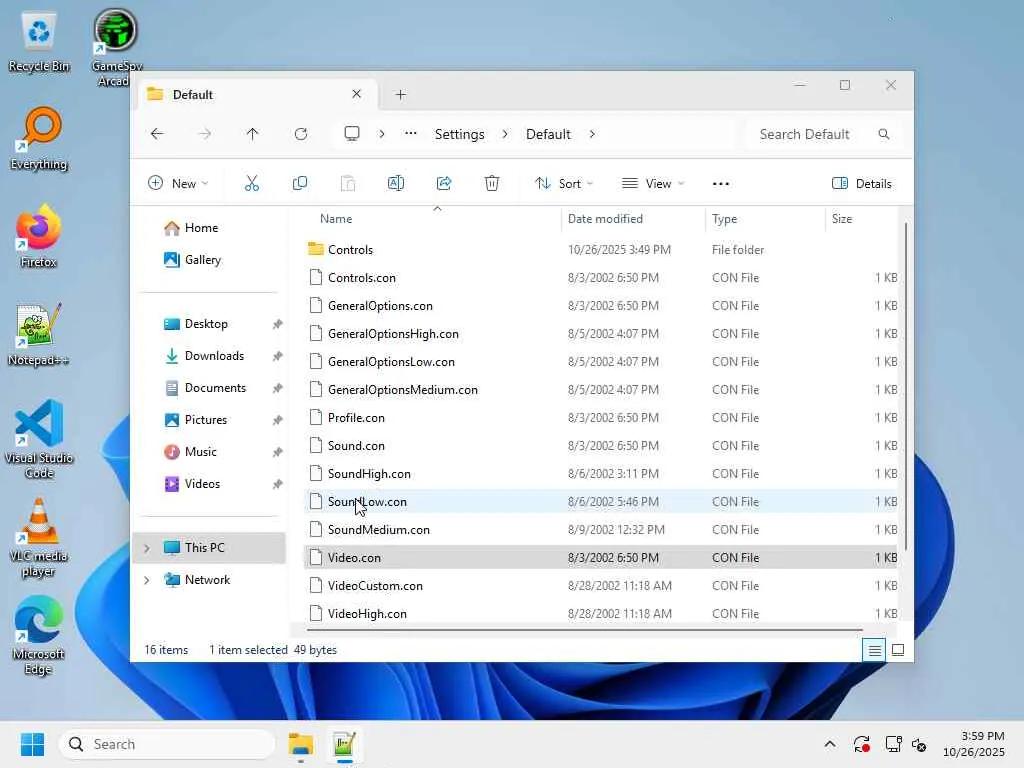Click Settings in breadcrumb path
The width and height of the screenshot is (1024, 768).
460,134
